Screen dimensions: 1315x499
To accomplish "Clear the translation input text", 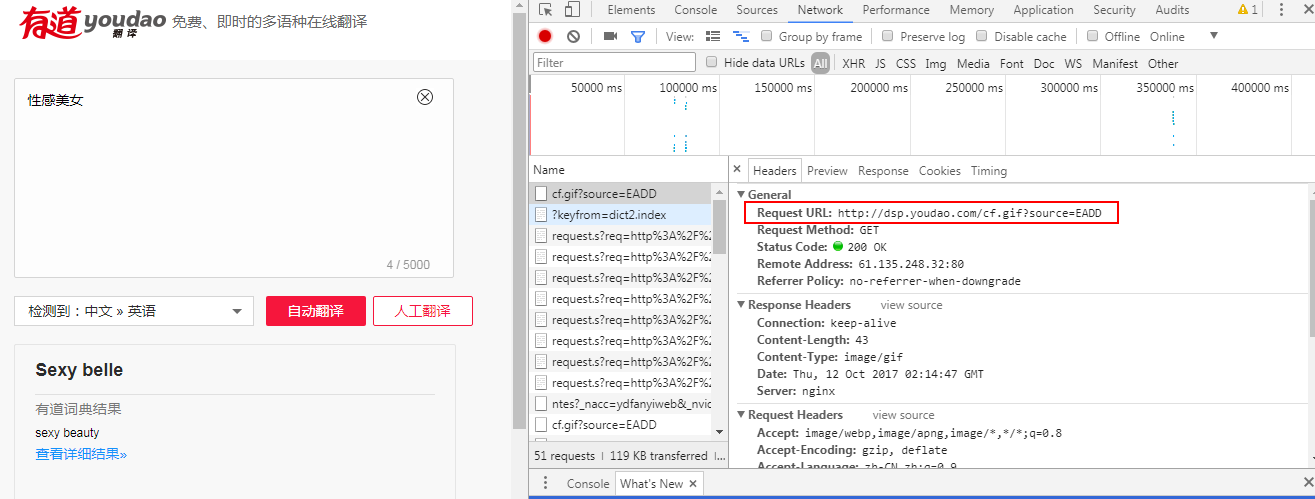I will pyautogui.click(x=425, y=97).
